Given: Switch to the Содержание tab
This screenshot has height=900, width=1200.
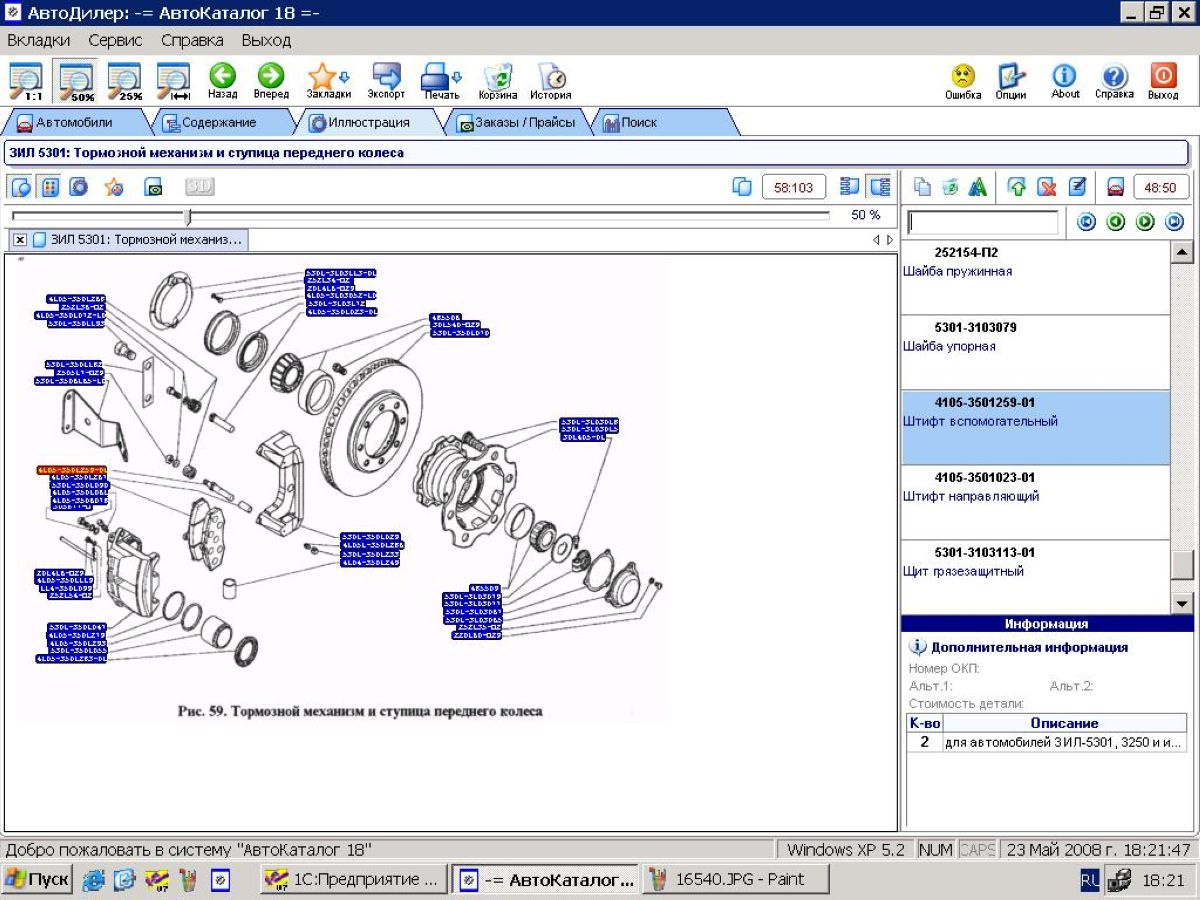Looking at the screenshot, I should 218,122.
